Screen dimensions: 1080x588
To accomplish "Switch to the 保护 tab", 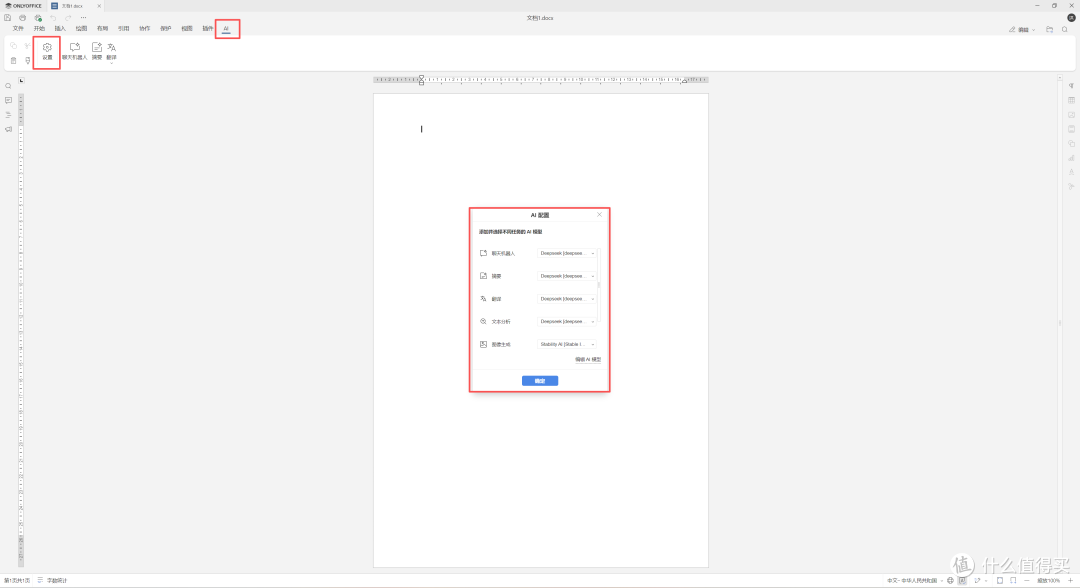I will 165,28.
